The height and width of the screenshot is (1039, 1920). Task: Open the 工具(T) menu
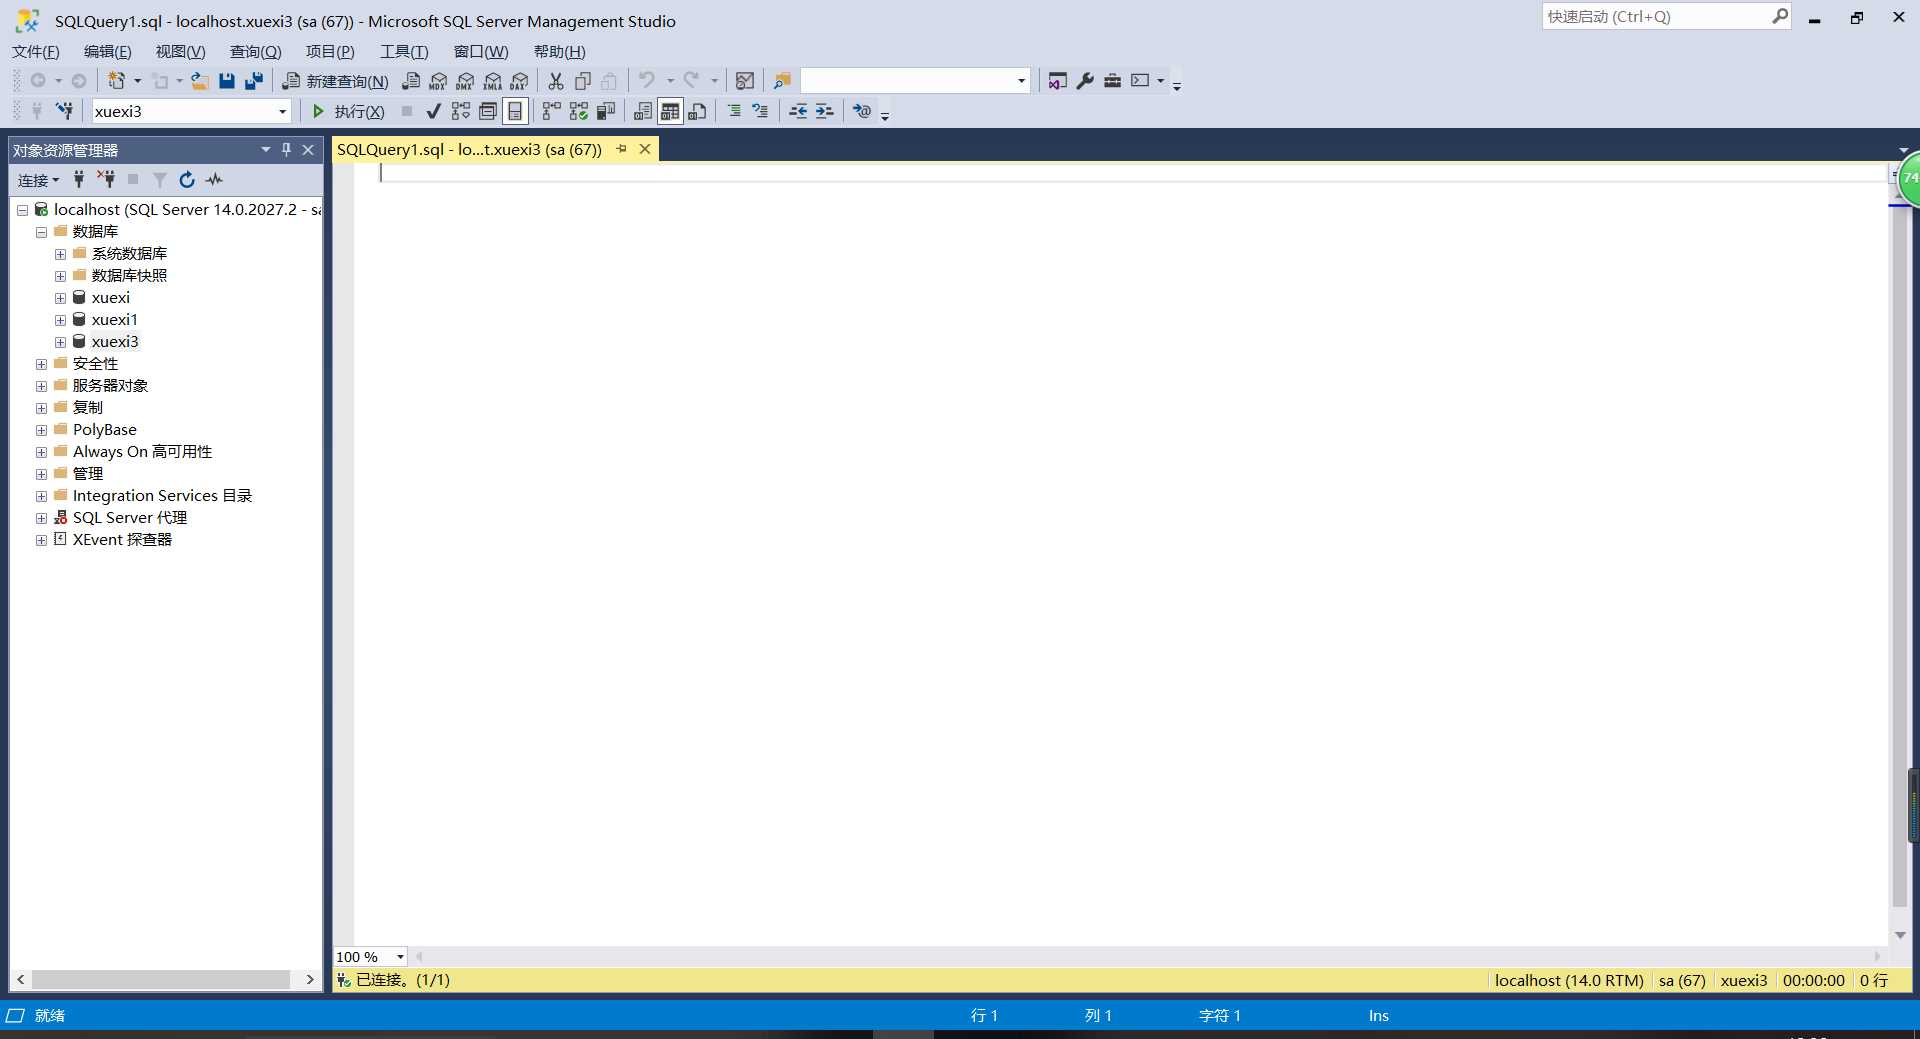coord(404,52)
